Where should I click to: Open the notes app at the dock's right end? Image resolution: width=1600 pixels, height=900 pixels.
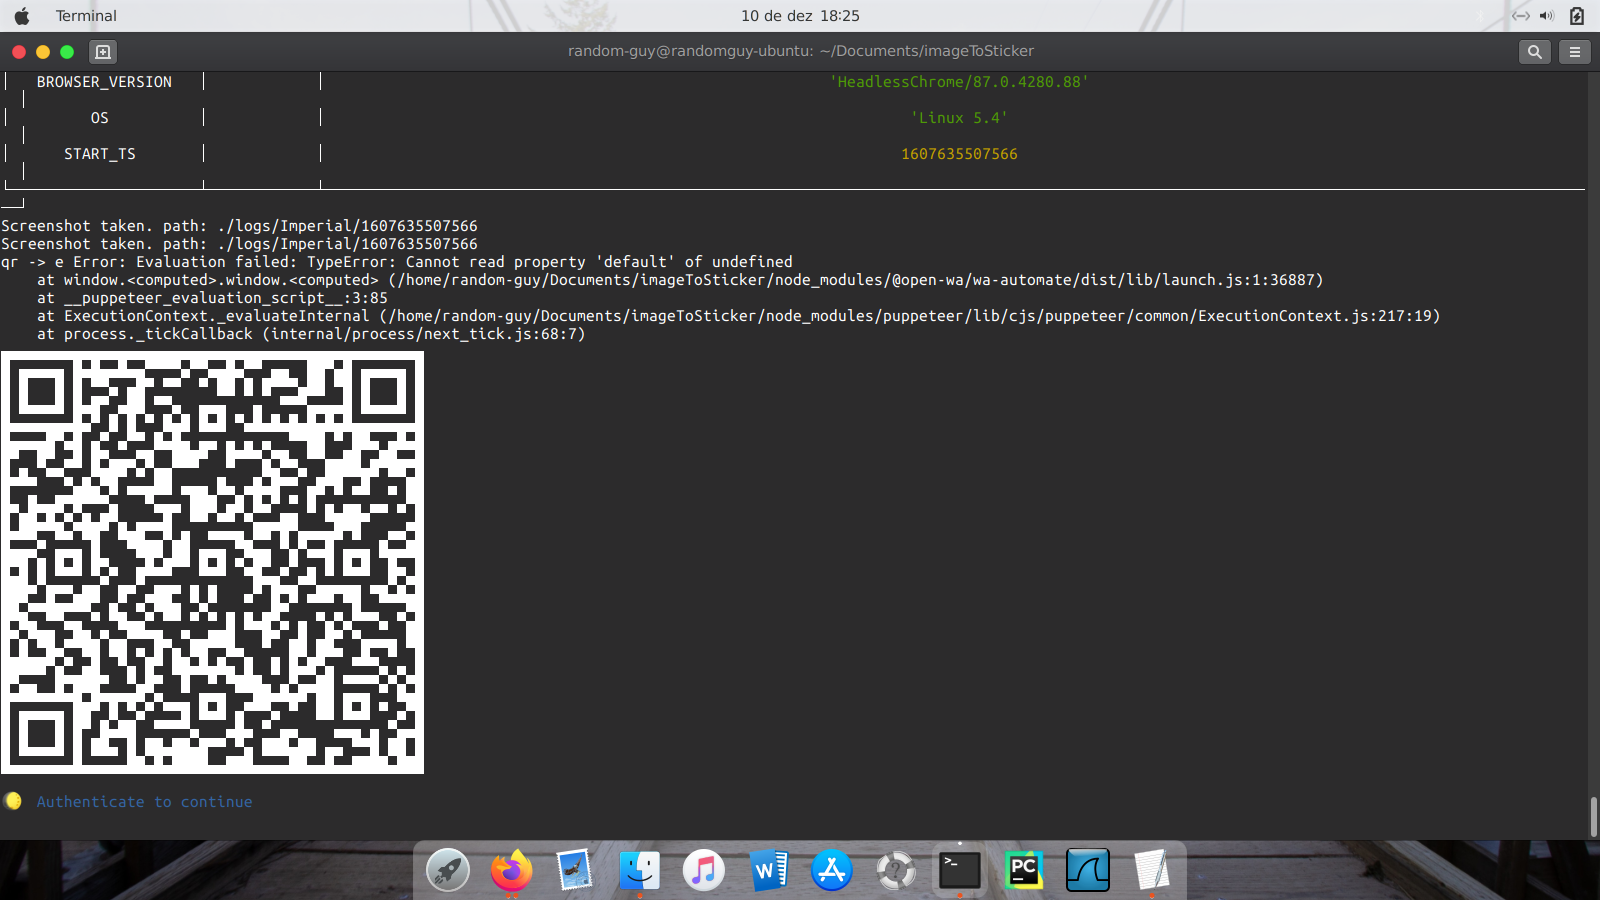pos(1152,870)
